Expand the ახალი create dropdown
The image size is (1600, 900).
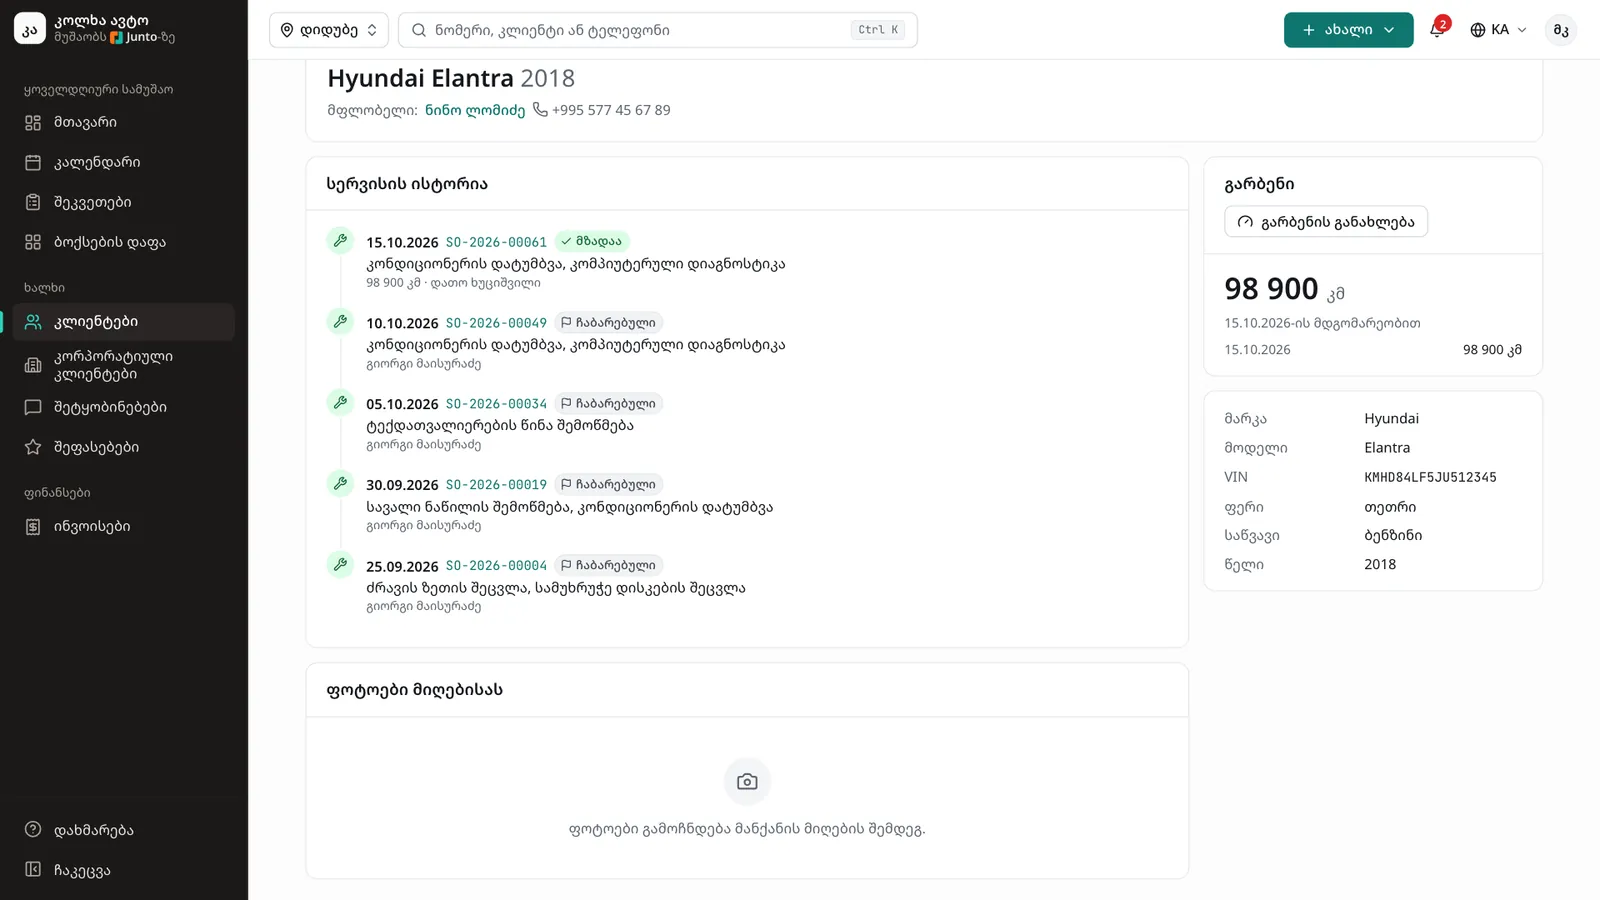click(x=1348, y=30)
